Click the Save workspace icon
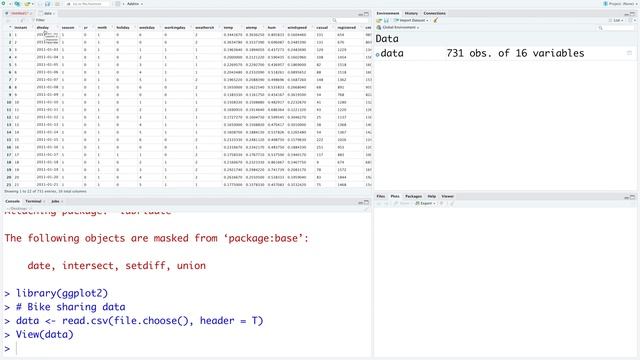The width and height of the screenshot is (640, 360). tap(386, 20)
